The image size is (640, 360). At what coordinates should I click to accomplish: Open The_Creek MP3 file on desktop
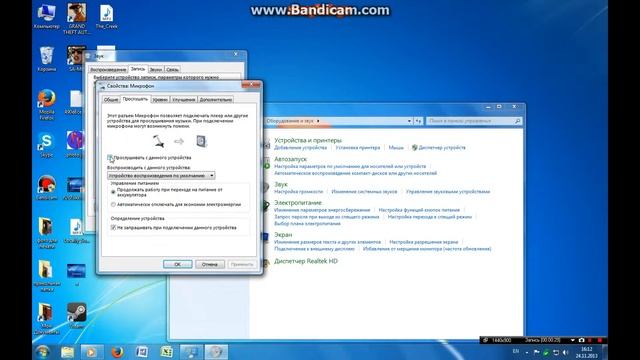pyautogui.click(x=107, y=16)
